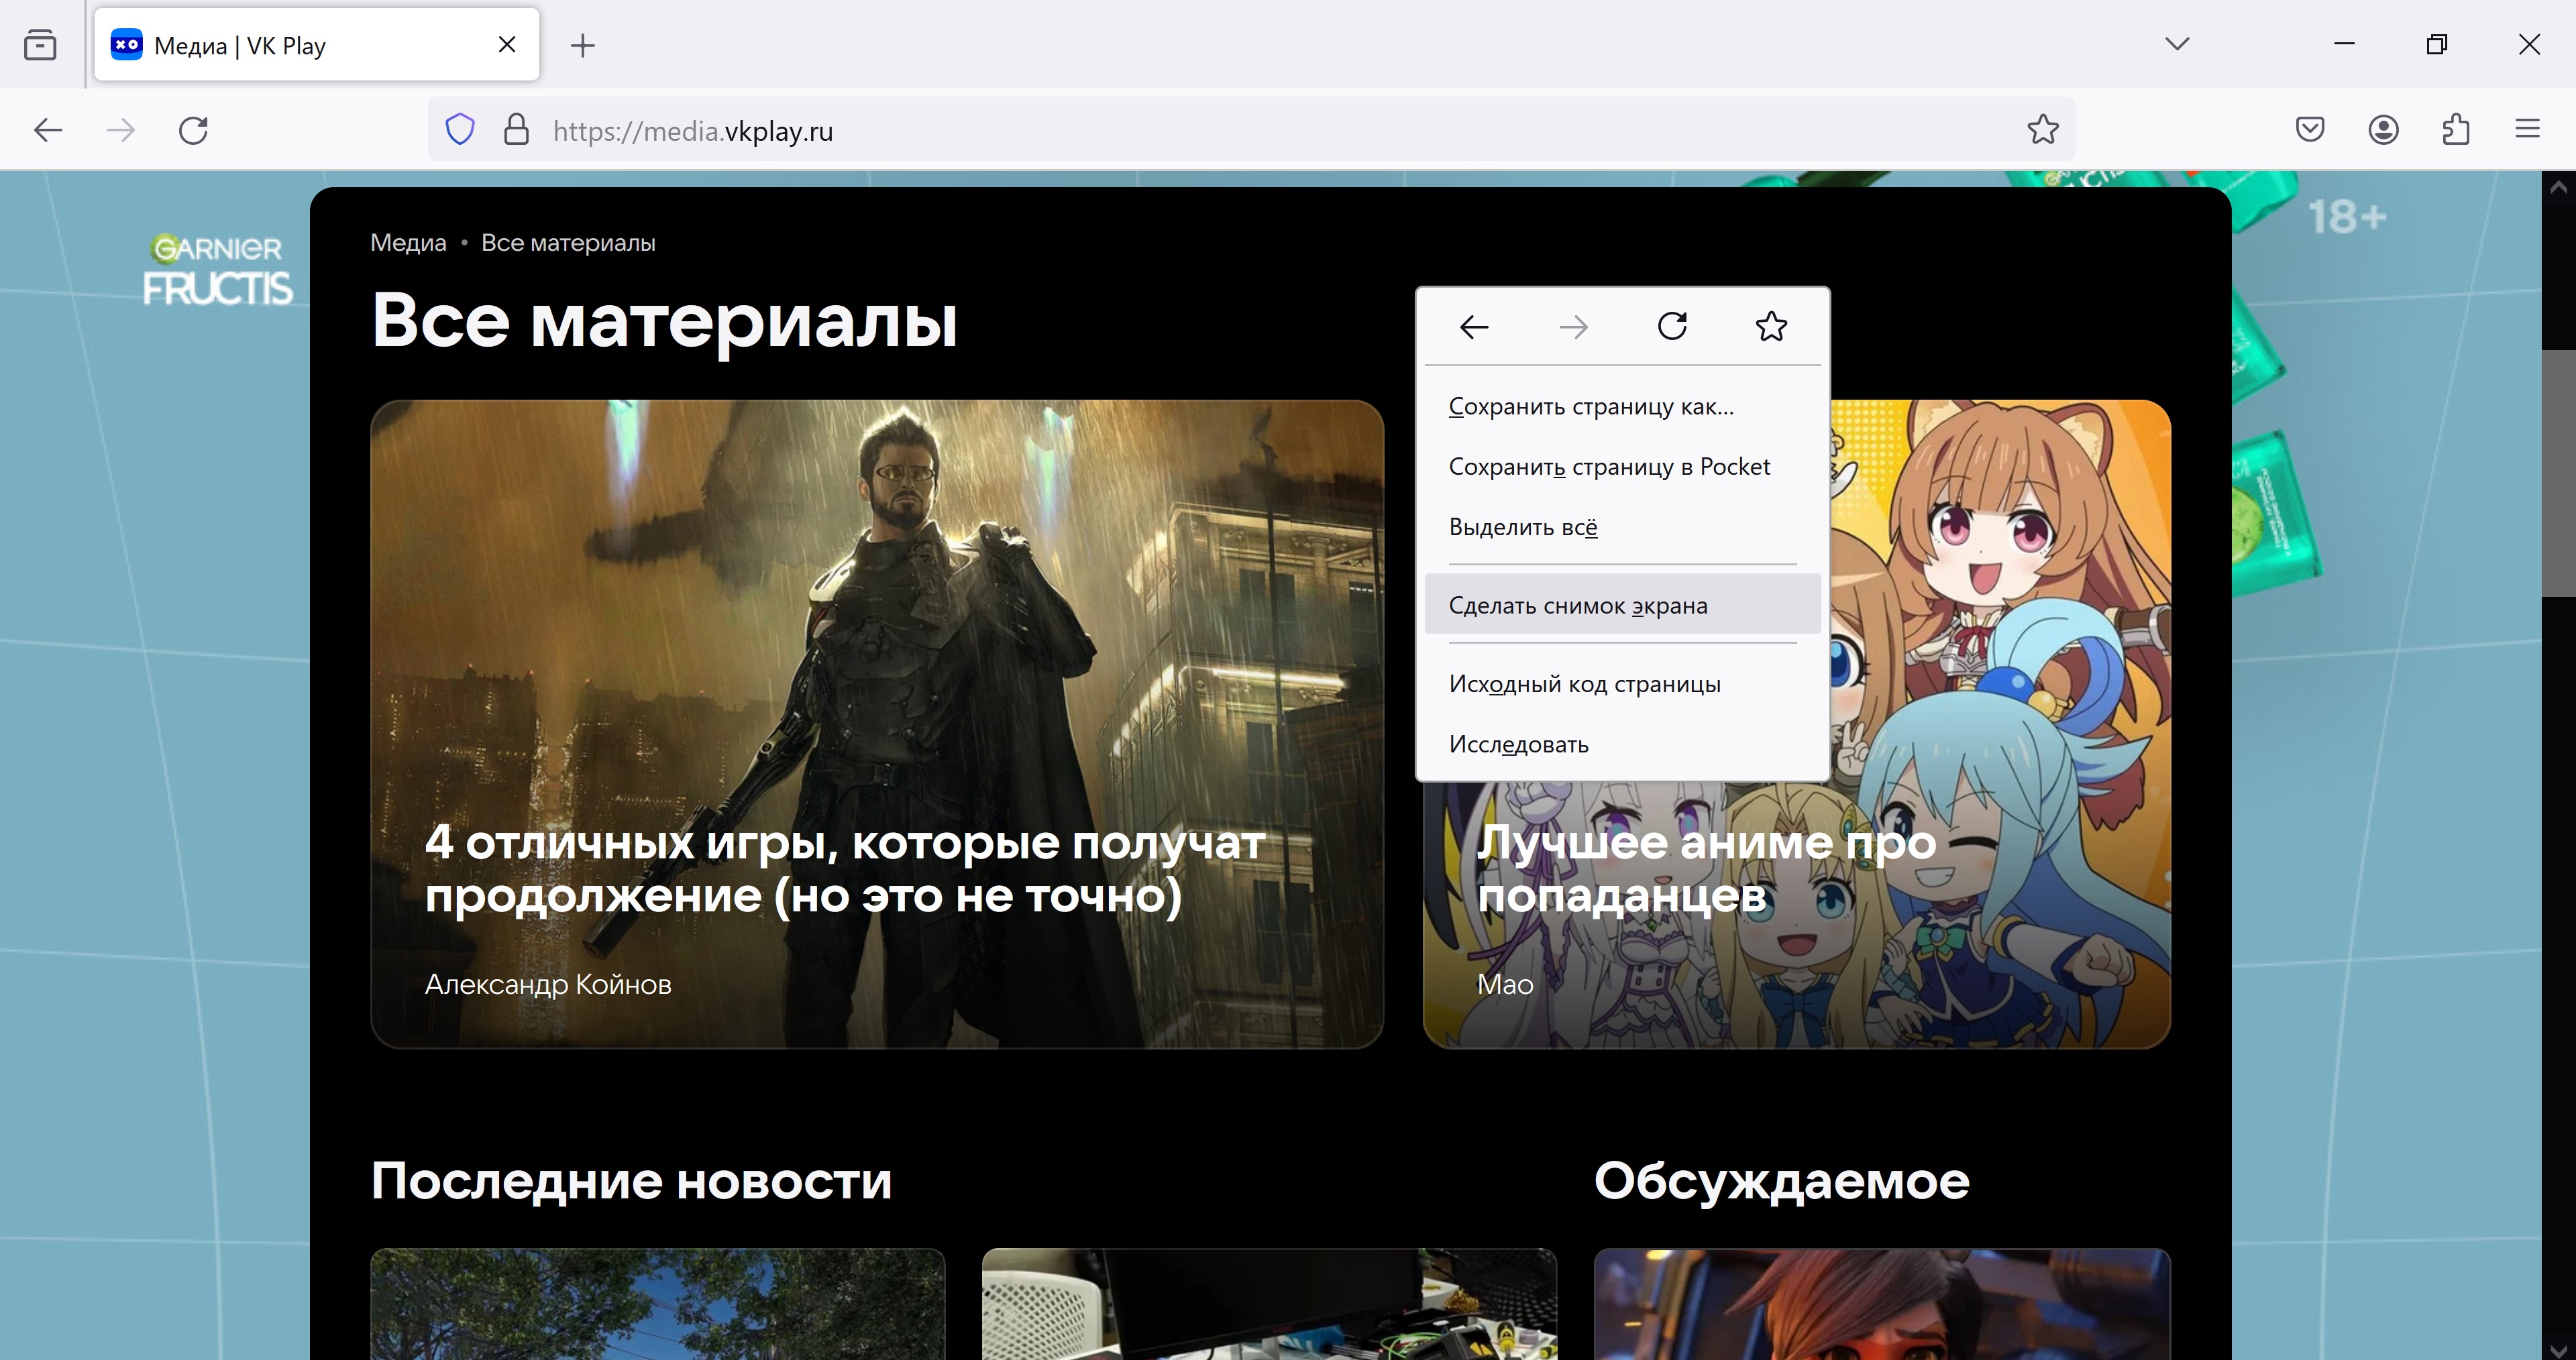Image resolution: width=2576 pixels, height=1360 pixels.
Task: Open article 4 отличных игры headline
Action: click(x=845, y=868)
